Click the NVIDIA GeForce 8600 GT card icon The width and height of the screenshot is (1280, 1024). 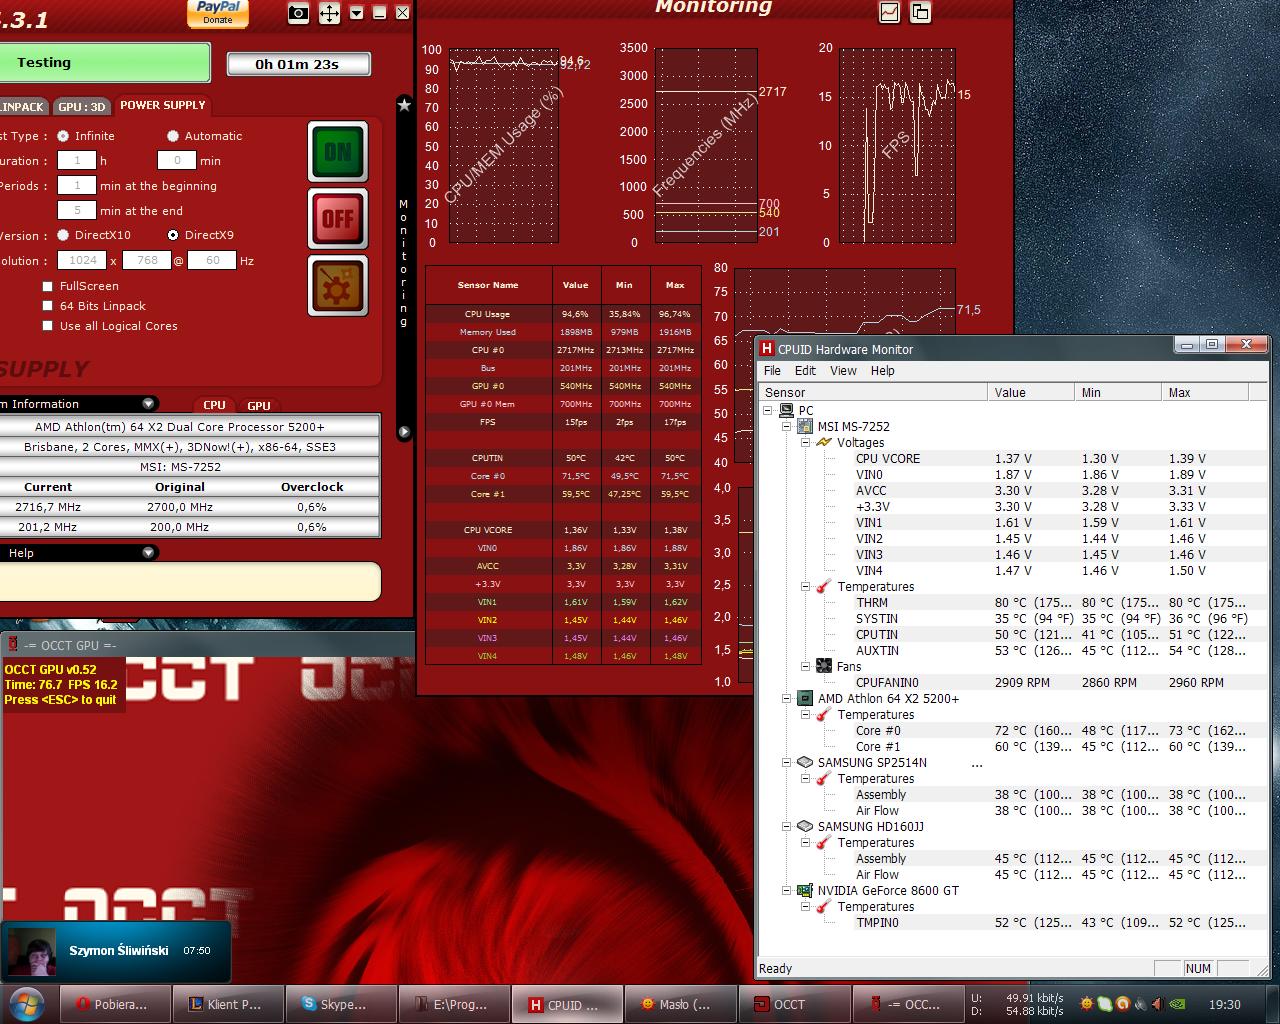coord(805,890)
